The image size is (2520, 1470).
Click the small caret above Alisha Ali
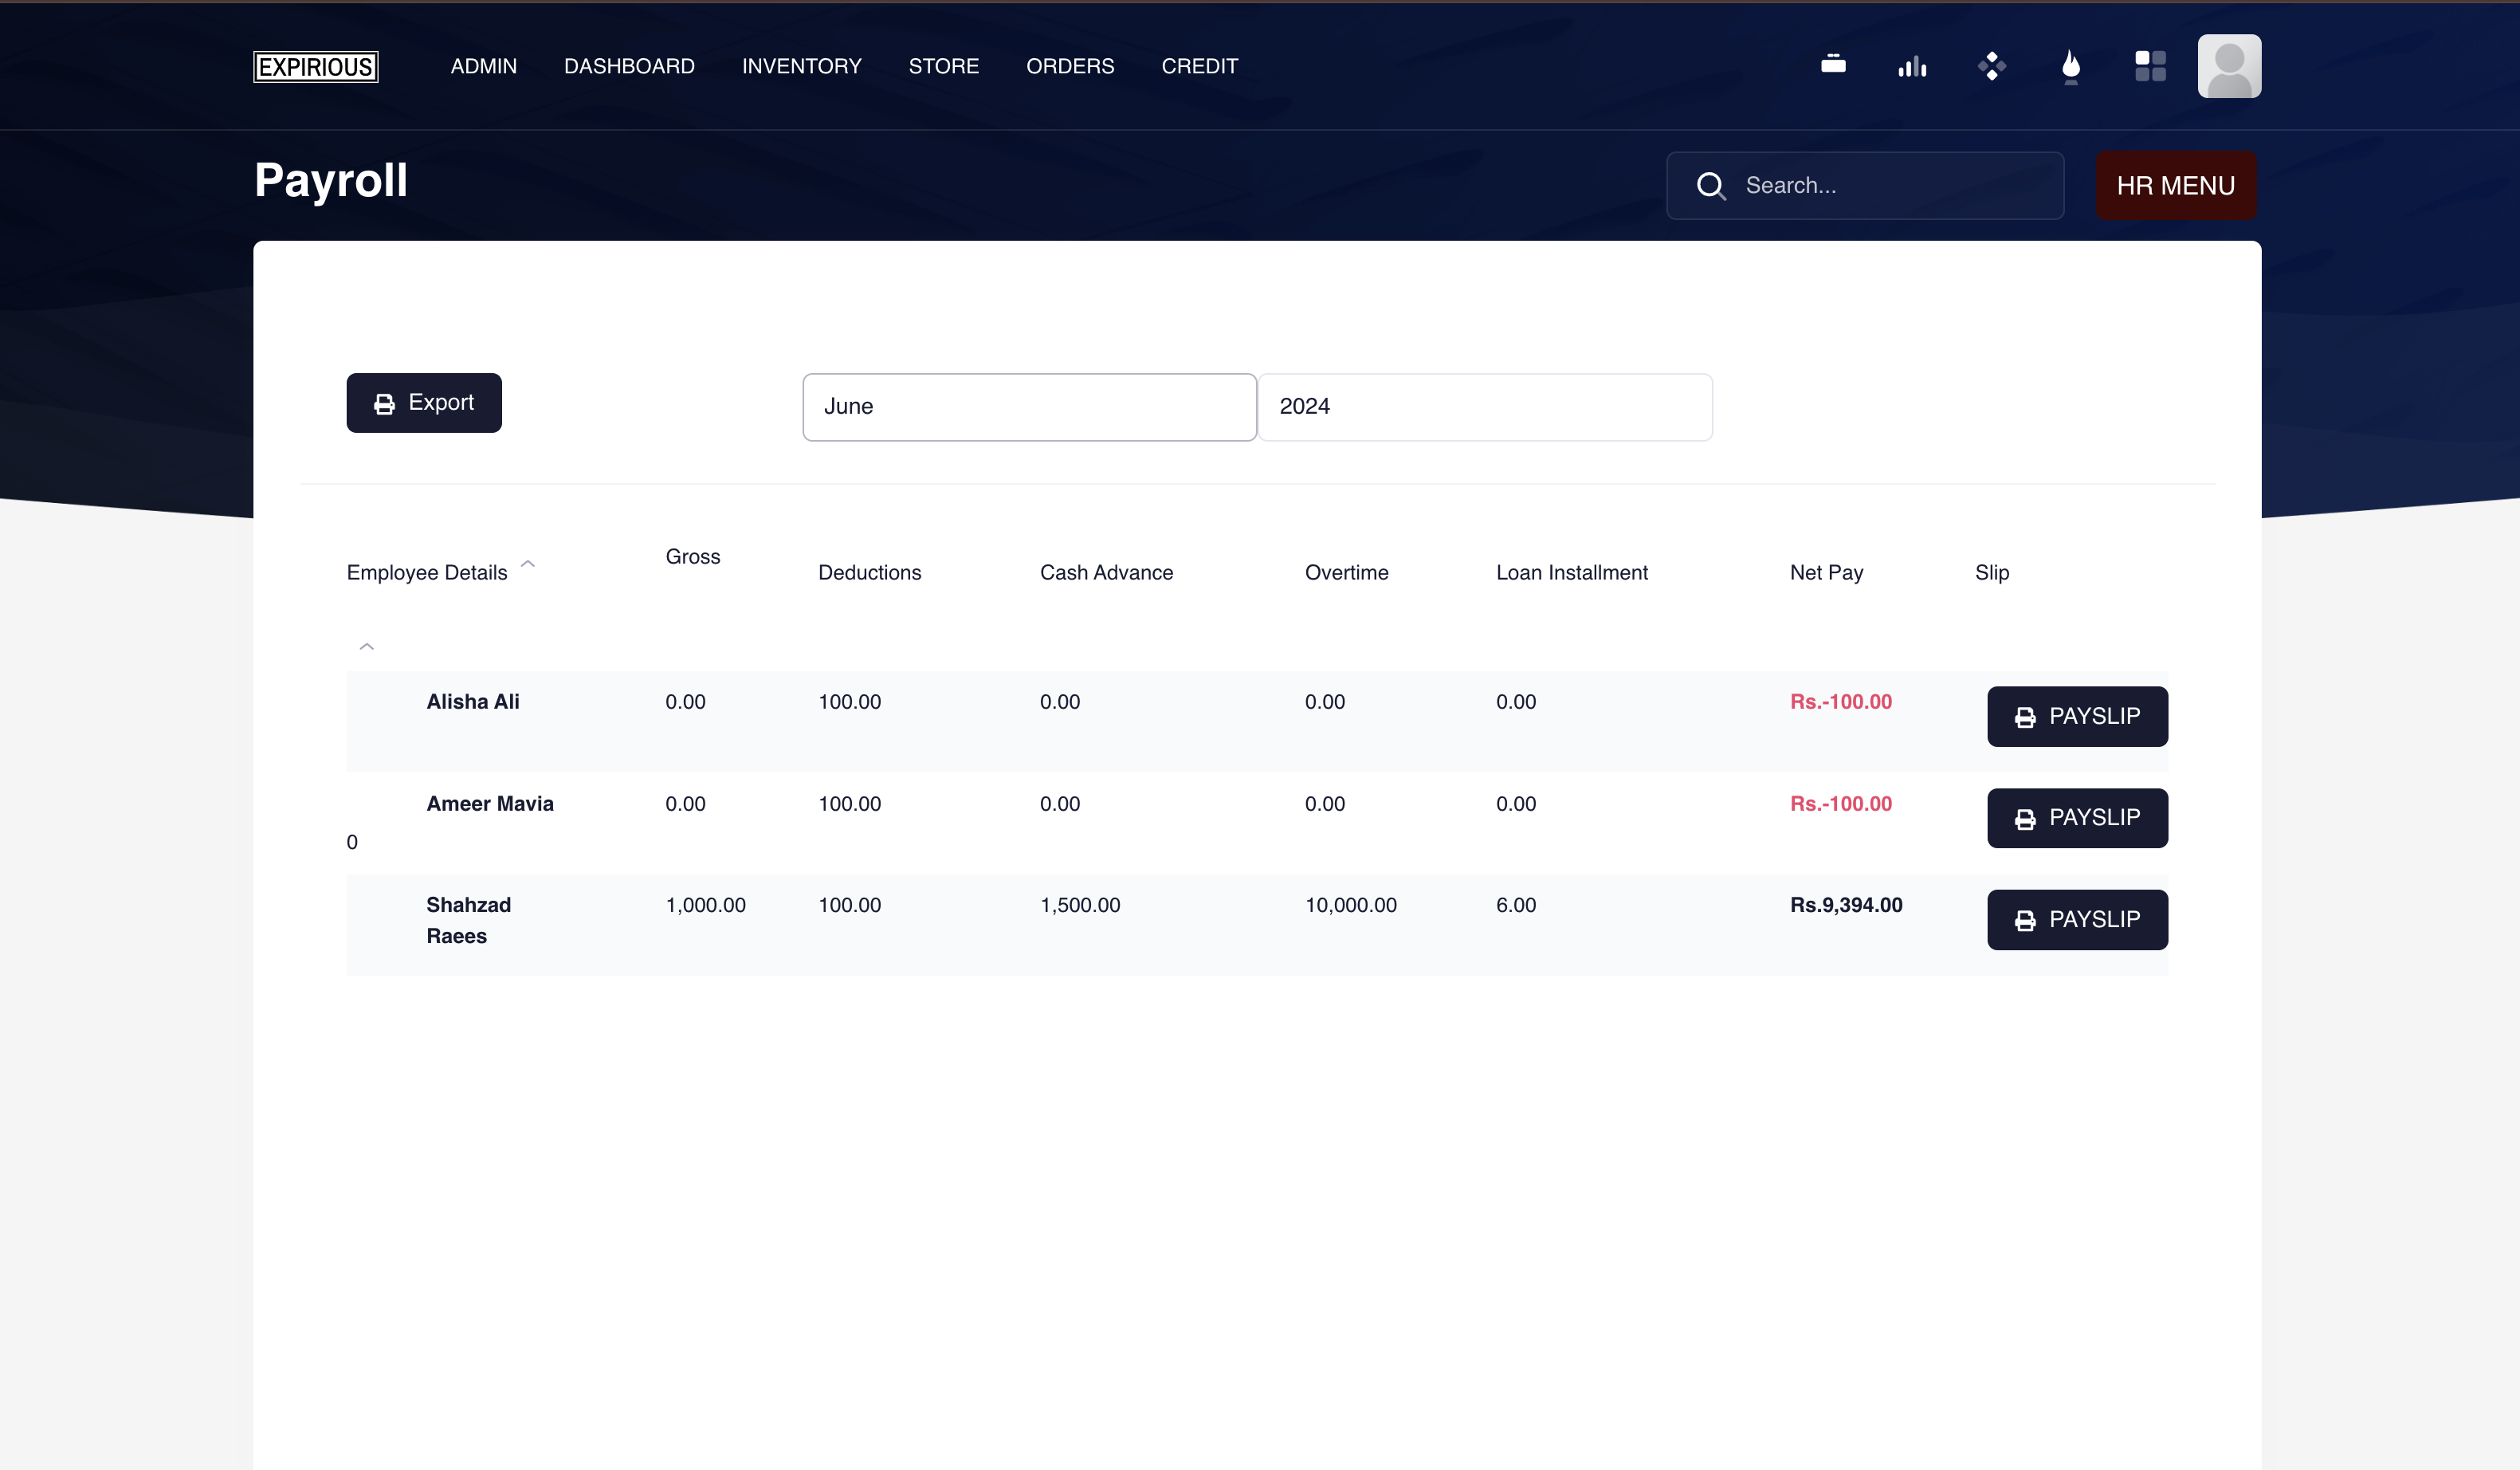pos(367,647)
